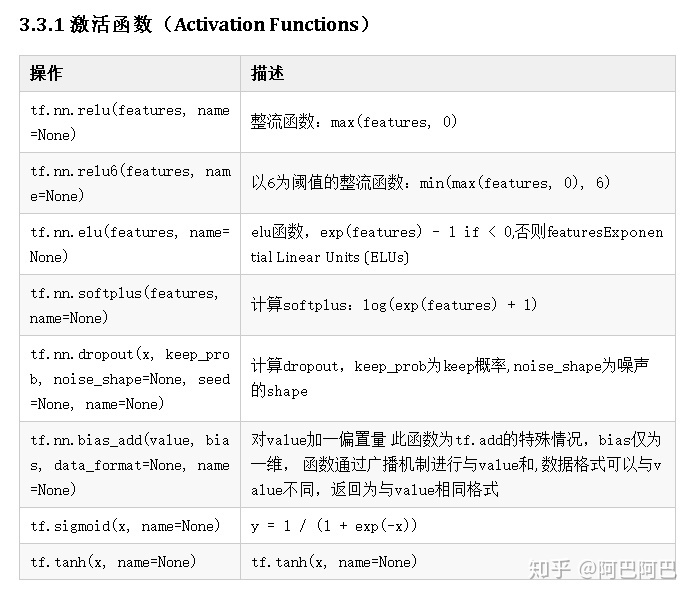Image resolution: width=695 pixels, height=597 pixels.
Task: Click the '对value加一偏置量' description cell
Action: (x=458, y=464)
